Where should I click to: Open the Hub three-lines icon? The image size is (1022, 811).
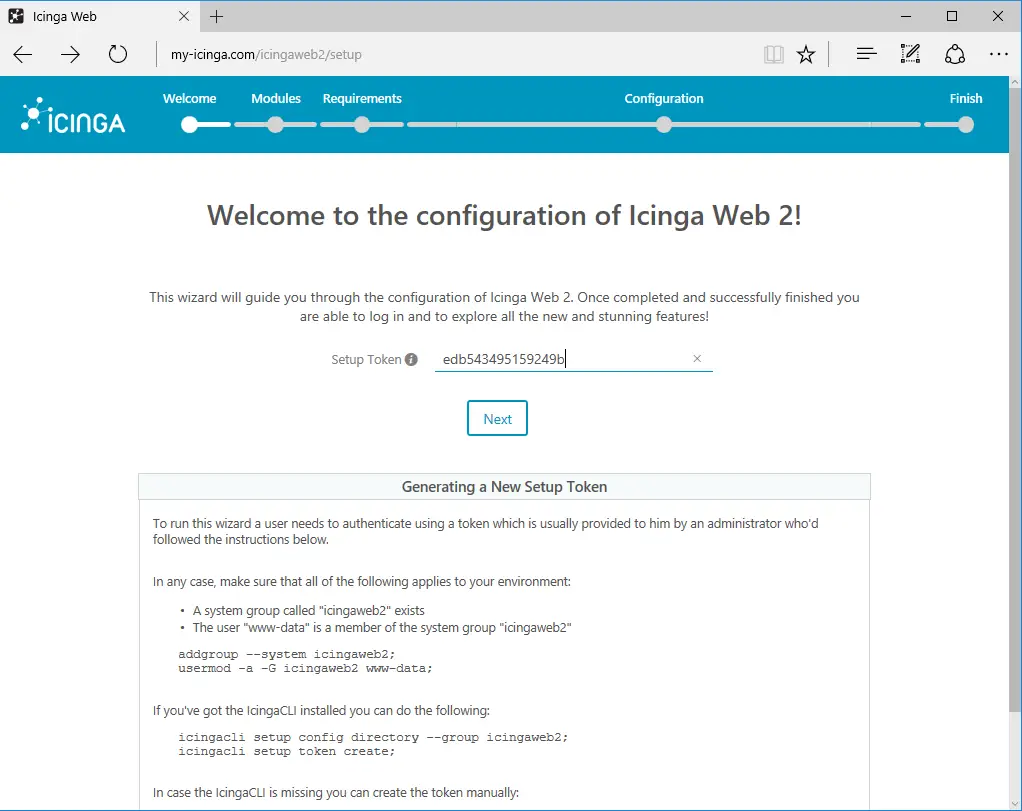pyautogui.click(x=866, y=54)
